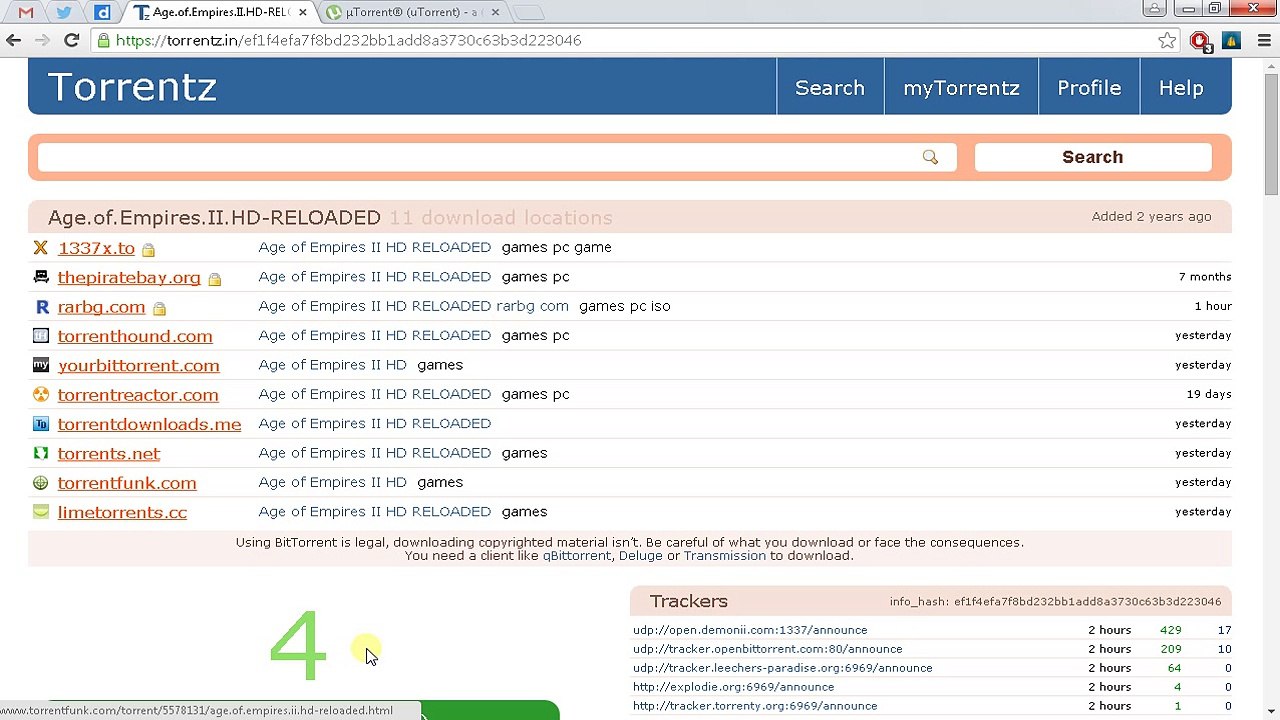Open the Chrome menu

coord(1262,40)
